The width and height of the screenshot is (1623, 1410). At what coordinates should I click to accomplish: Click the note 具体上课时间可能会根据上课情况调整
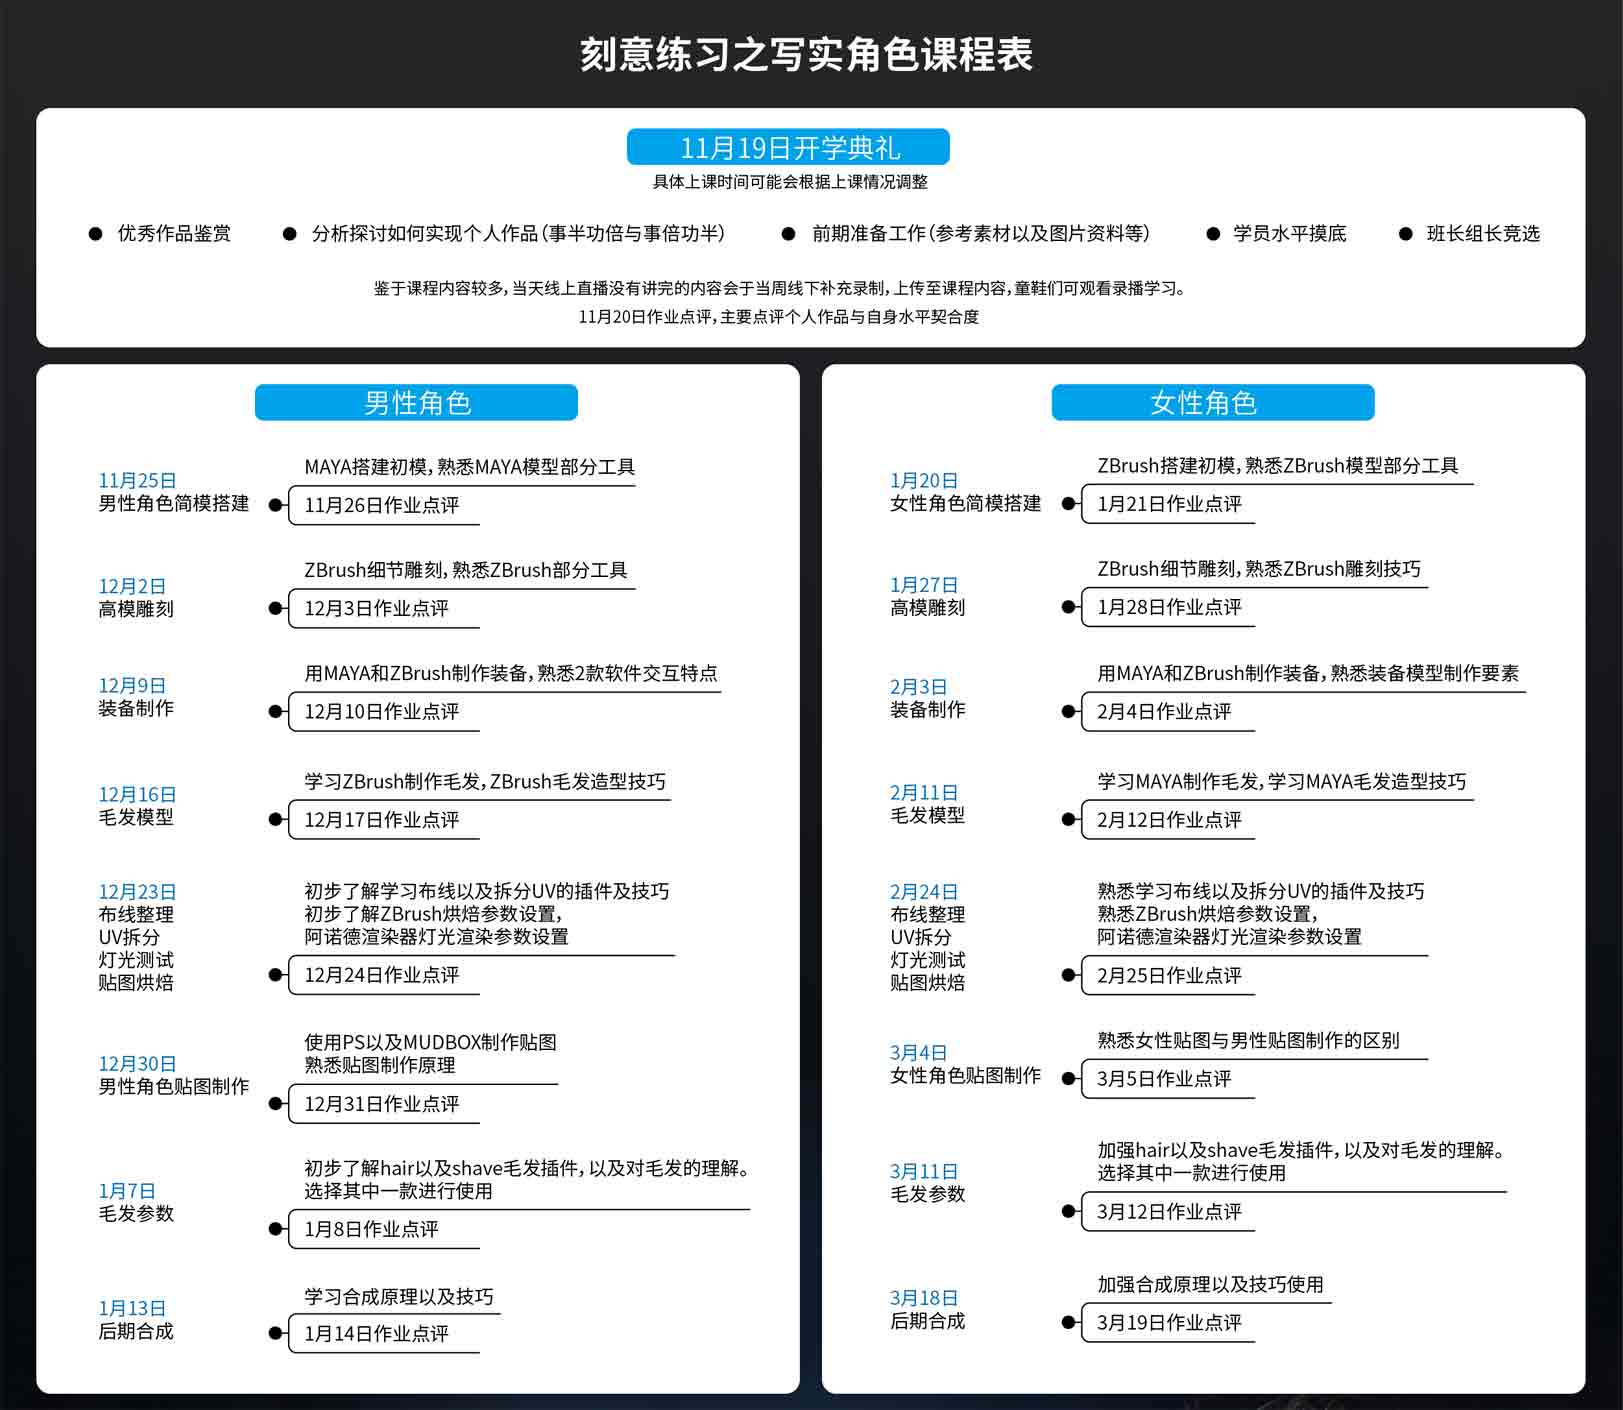click(x=790, y=182)
